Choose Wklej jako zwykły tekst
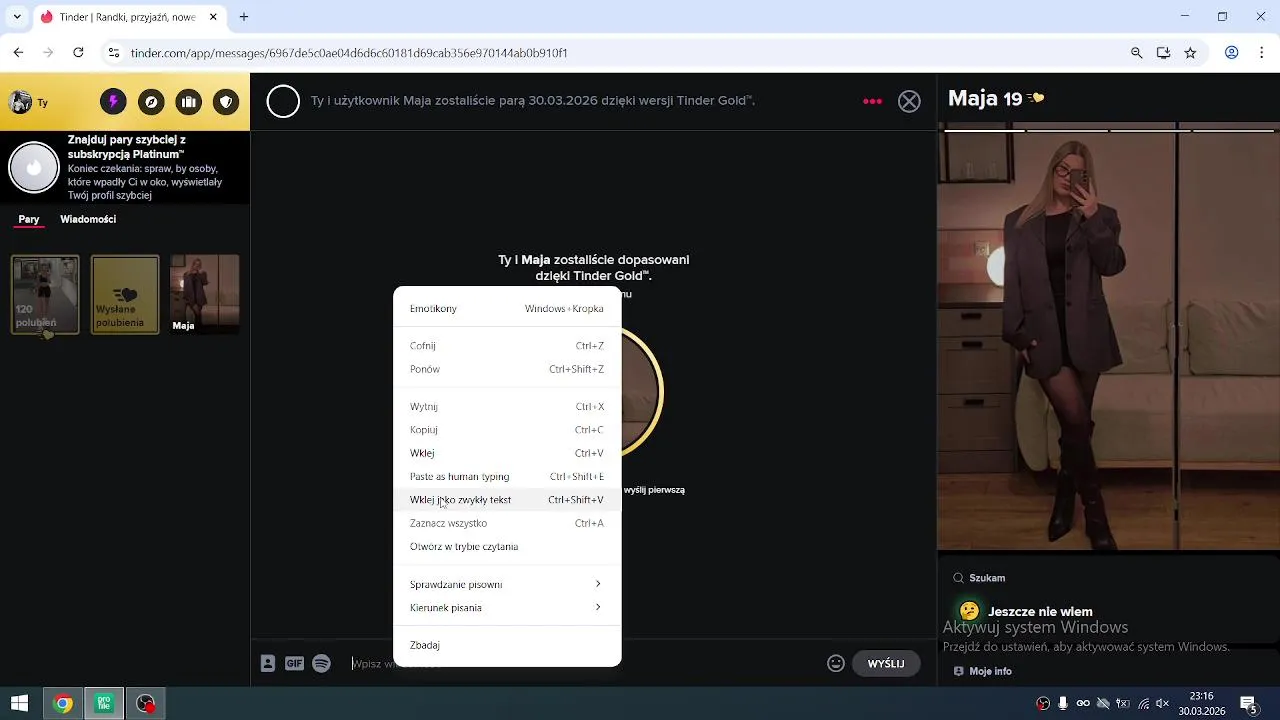Image resolution: width=1280 pixels, height=720 pixels. pyautogui.click(x=507, y=499)
